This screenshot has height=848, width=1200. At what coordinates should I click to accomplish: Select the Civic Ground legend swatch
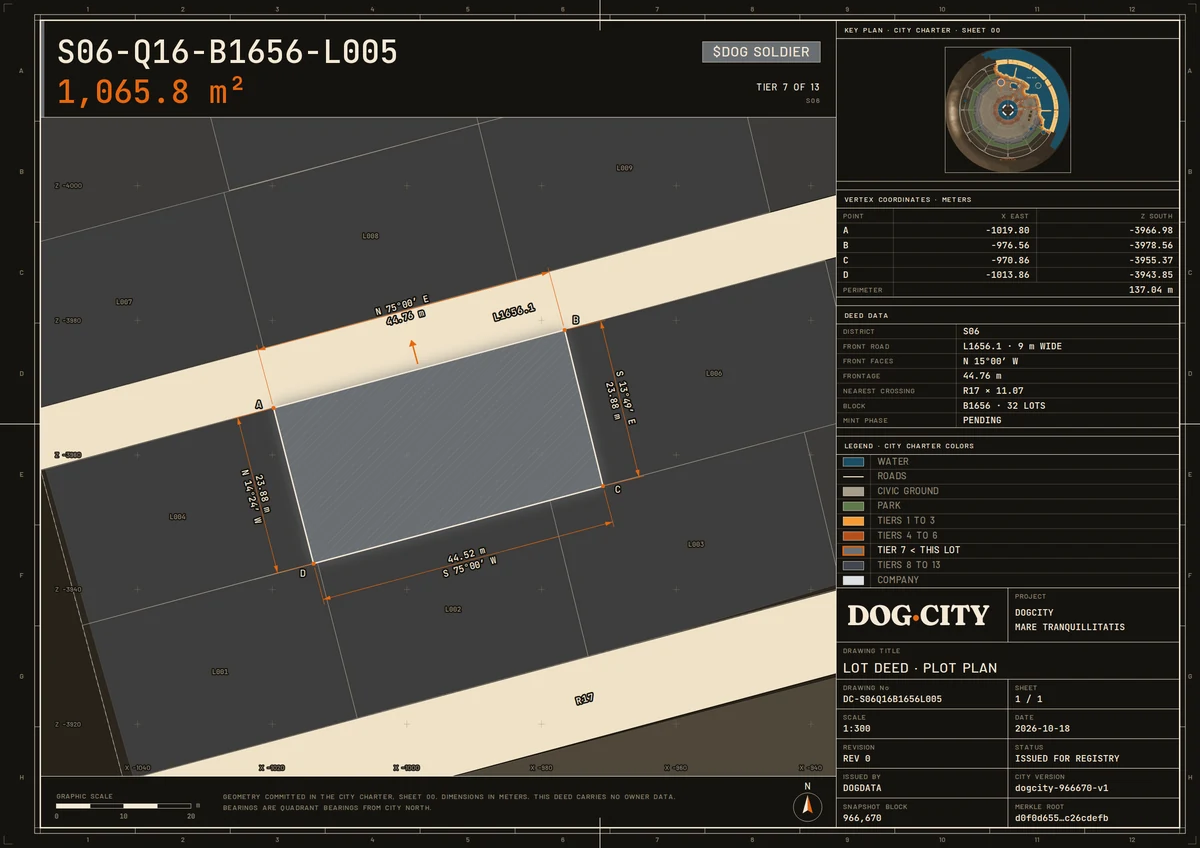click(853, 491)
